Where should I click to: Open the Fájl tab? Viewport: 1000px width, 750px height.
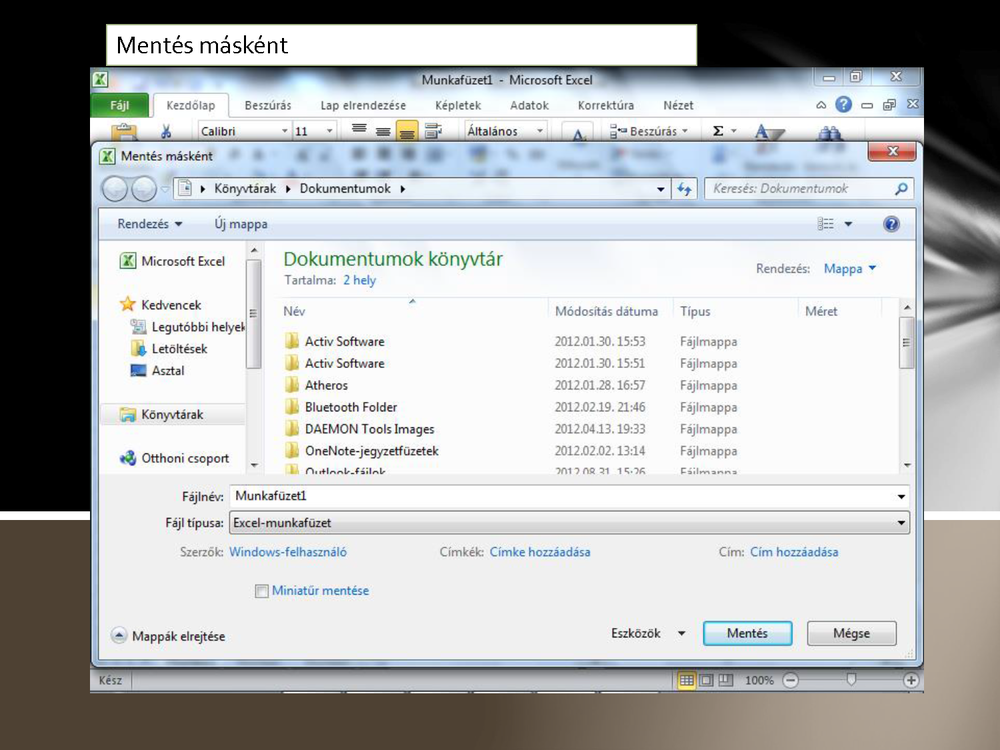pyautogui.click(x=119, y=105)
